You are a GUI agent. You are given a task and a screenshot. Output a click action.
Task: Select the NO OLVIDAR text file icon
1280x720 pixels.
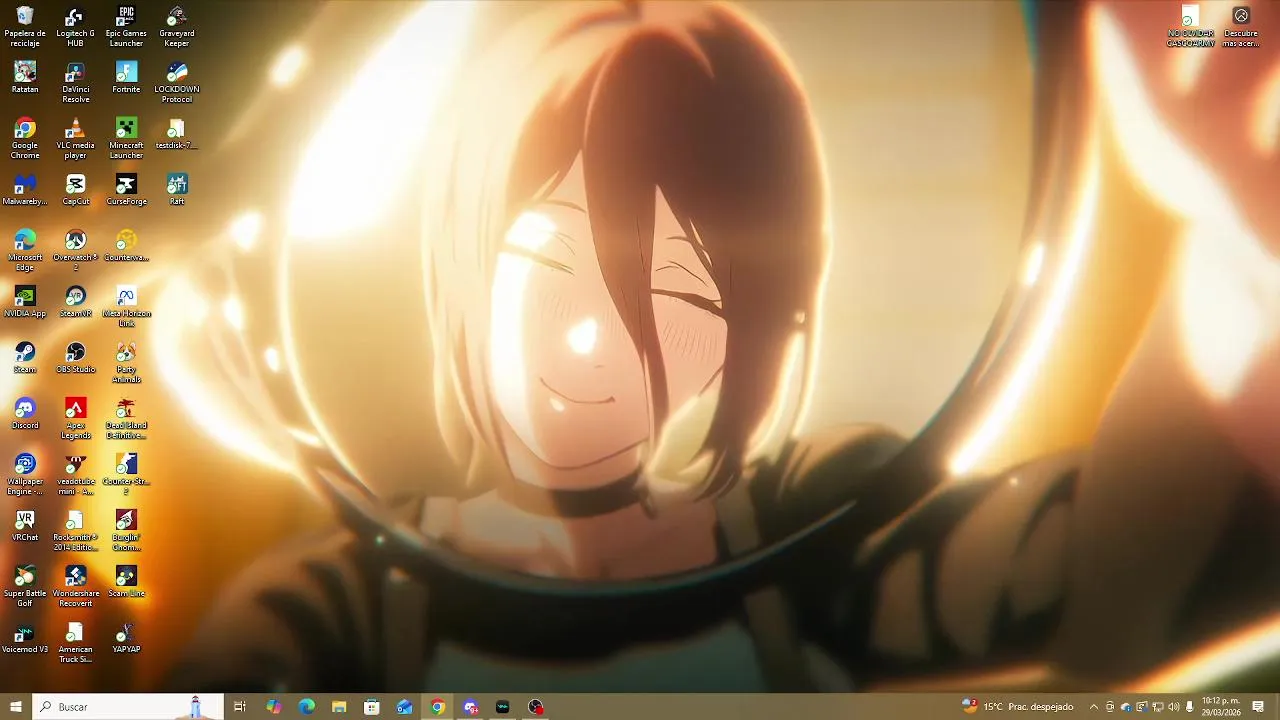click(x=1190, y=27)
